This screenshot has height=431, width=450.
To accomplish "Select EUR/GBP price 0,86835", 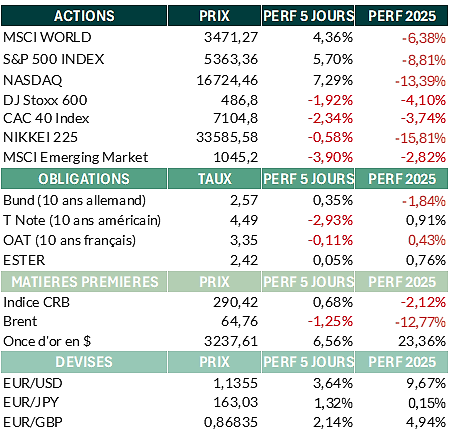I will point(231,422).
